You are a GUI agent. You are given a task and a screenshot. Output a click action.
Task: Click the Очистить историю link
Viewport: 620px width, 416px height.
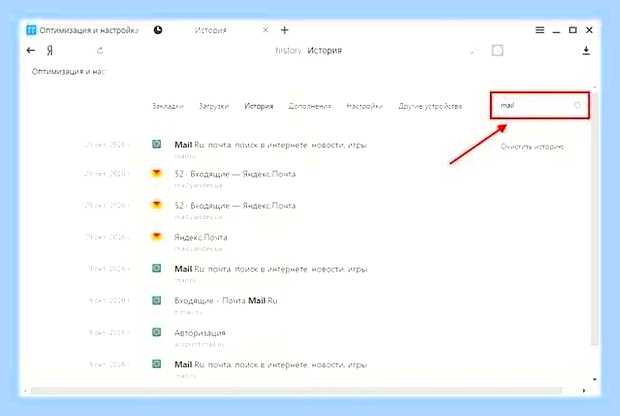[x=532, y=147]
